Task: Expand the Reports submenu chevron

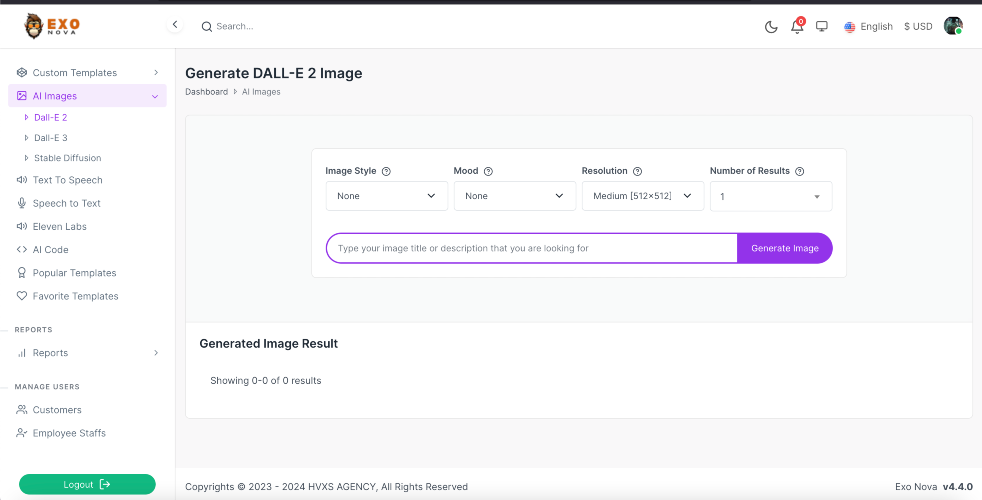Action: pos(156,353)
